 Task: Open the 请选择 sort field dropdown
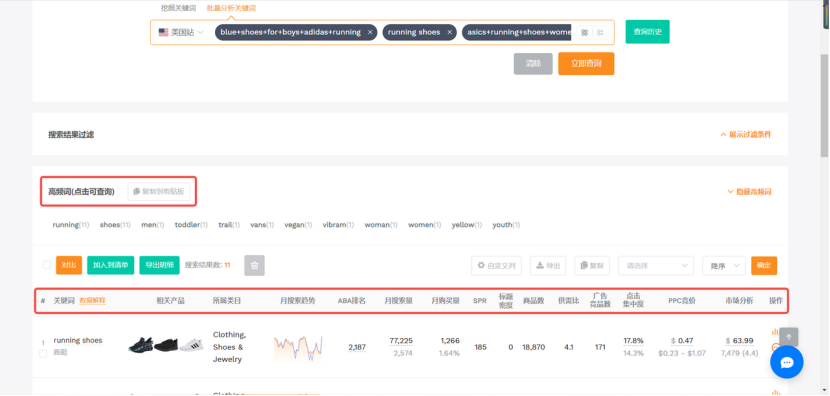tap(656, 265)
